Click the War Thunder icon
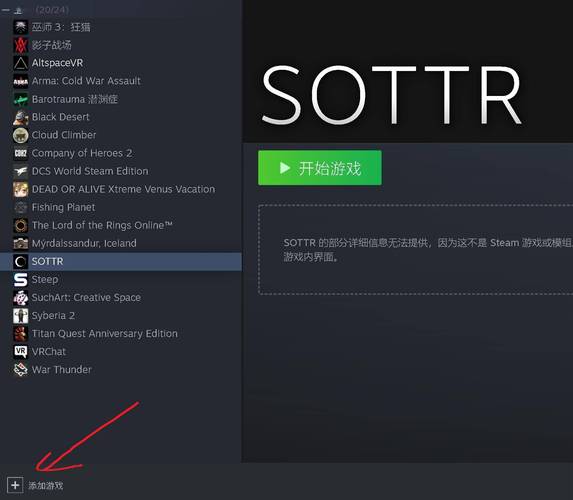This screenshot has width=573, height=500. coord(20,370)
